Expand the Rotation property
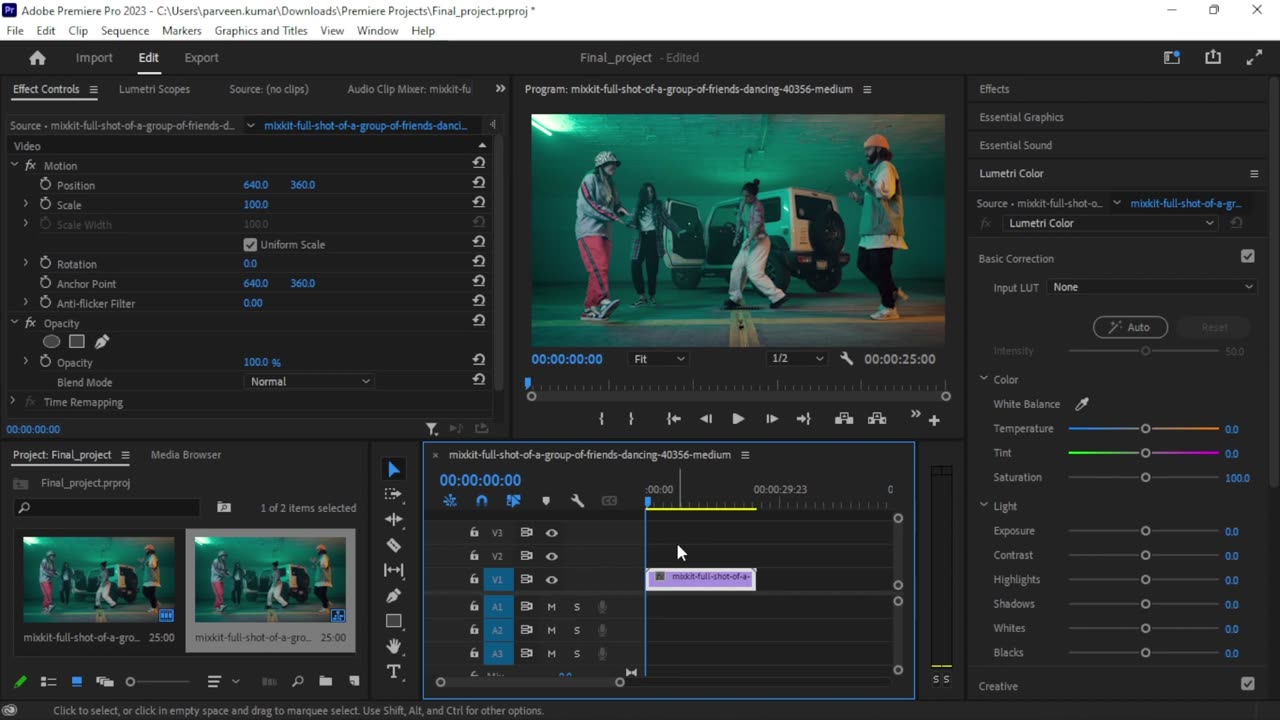1280x720 pixels. click(26, 263)
